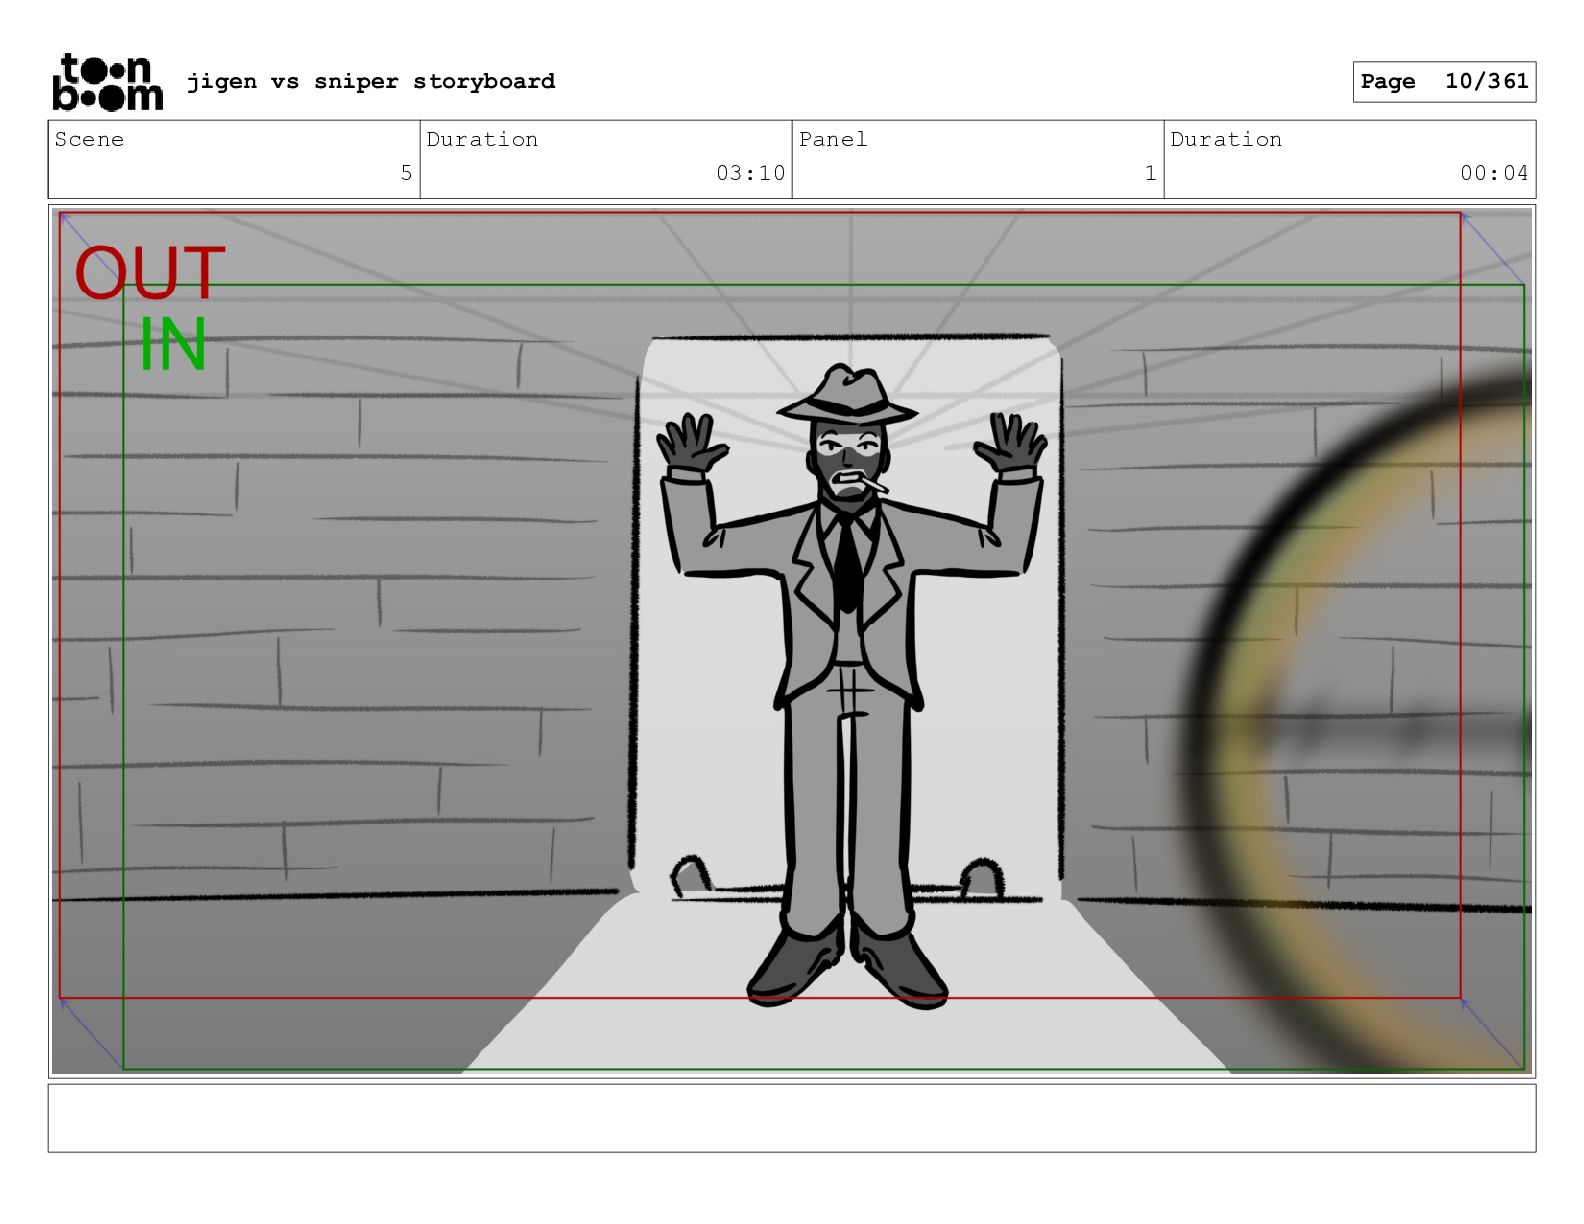1584x1224 pixels.
Task: Click the Duration label beside the Panel cell
Action: coord(1226,139)
